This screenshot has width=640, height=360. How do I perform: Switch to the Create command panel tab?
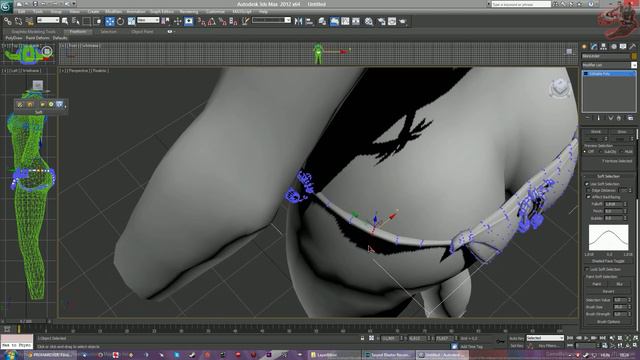pyautogui.click(x=584, y=47)
